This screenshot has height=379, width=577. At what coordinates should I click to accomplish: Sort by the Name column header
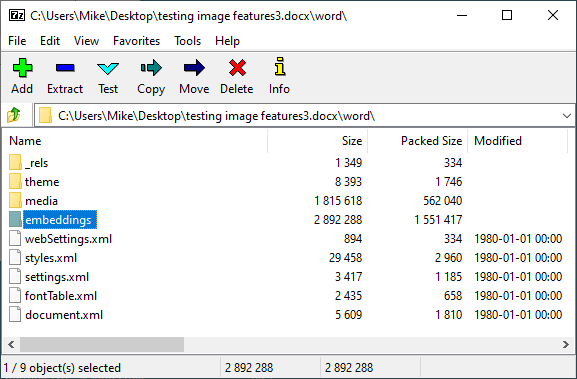click(x=135, y=141)
